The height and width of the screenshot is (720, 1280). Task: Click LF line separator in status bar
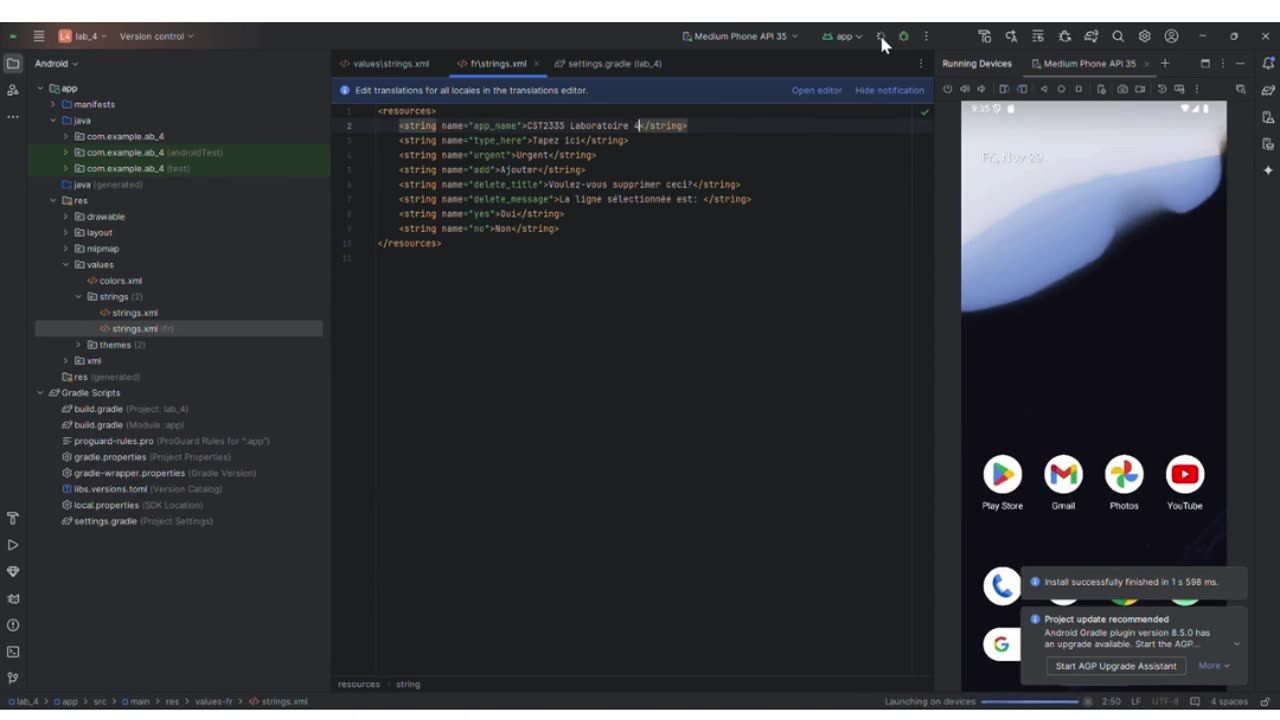coord(1136,701)
